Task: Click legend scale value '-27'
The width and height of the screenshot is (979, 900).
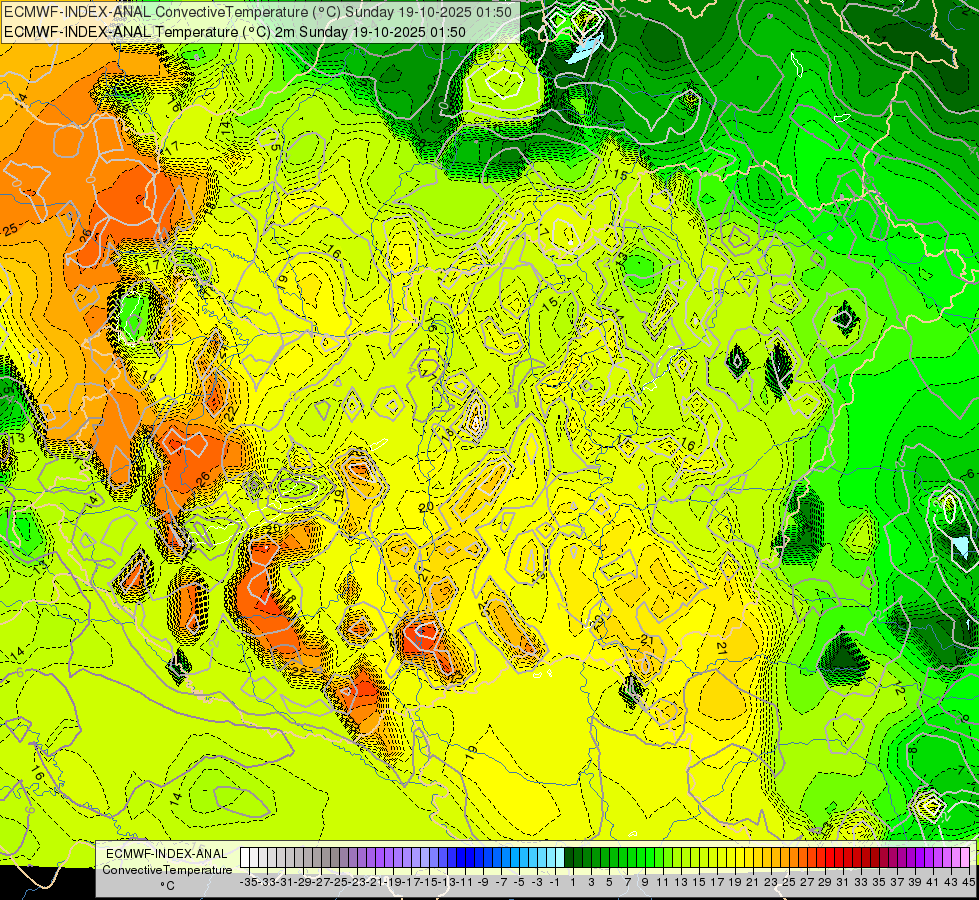Action: (322, 882)
